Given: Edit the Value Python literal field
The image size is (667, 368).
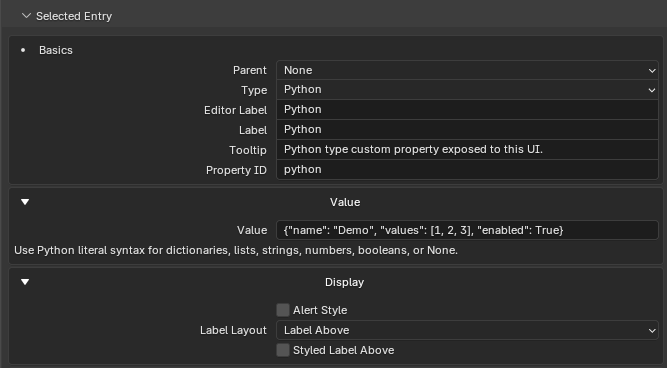Looking at the screenshot, I should (x=467, y=230).
